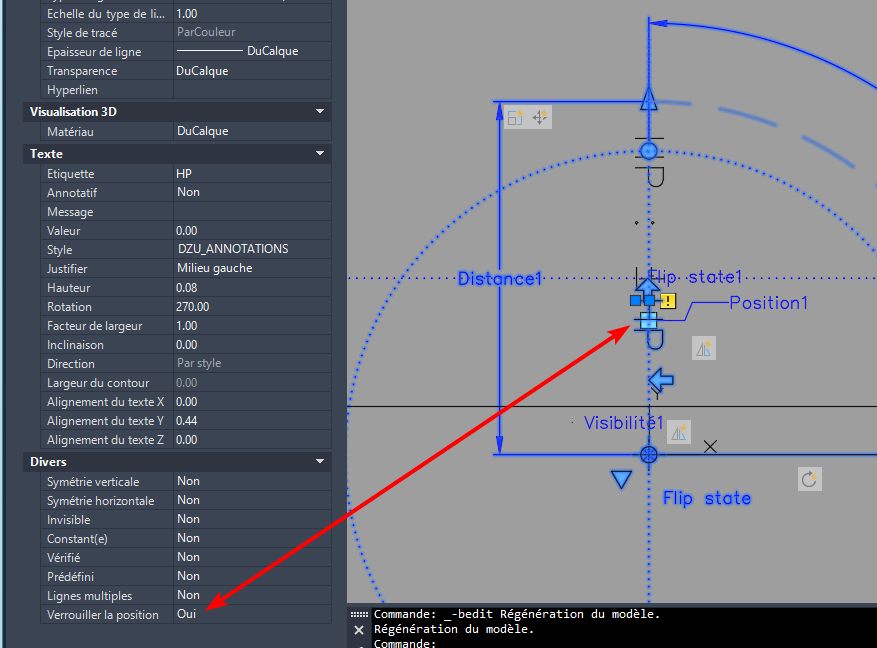Toggle the Prédéfini value Non
This screenshot has width=877, height=648.
coord(252,576)
